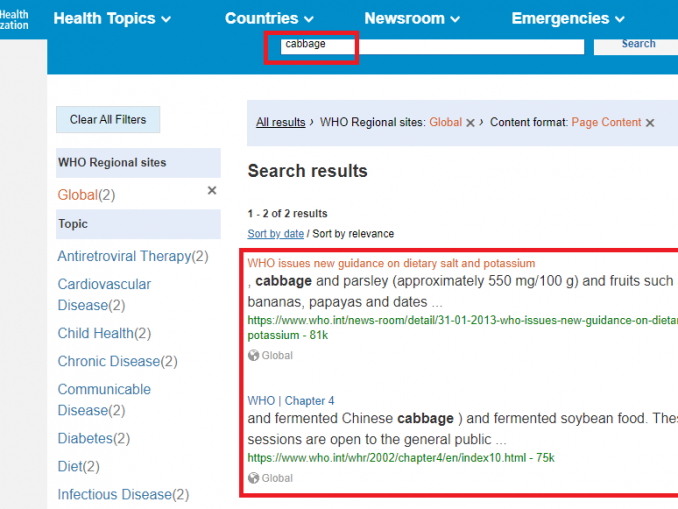Click the 1 - 2 of 2 results count
Viewport: 678px width, 509px height.
tap(288, 214)
